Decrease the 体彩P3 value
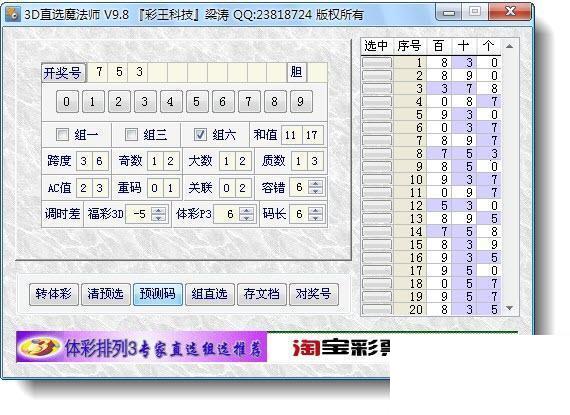The height and width of the screenshot is (415, 570). pos(247,218)
